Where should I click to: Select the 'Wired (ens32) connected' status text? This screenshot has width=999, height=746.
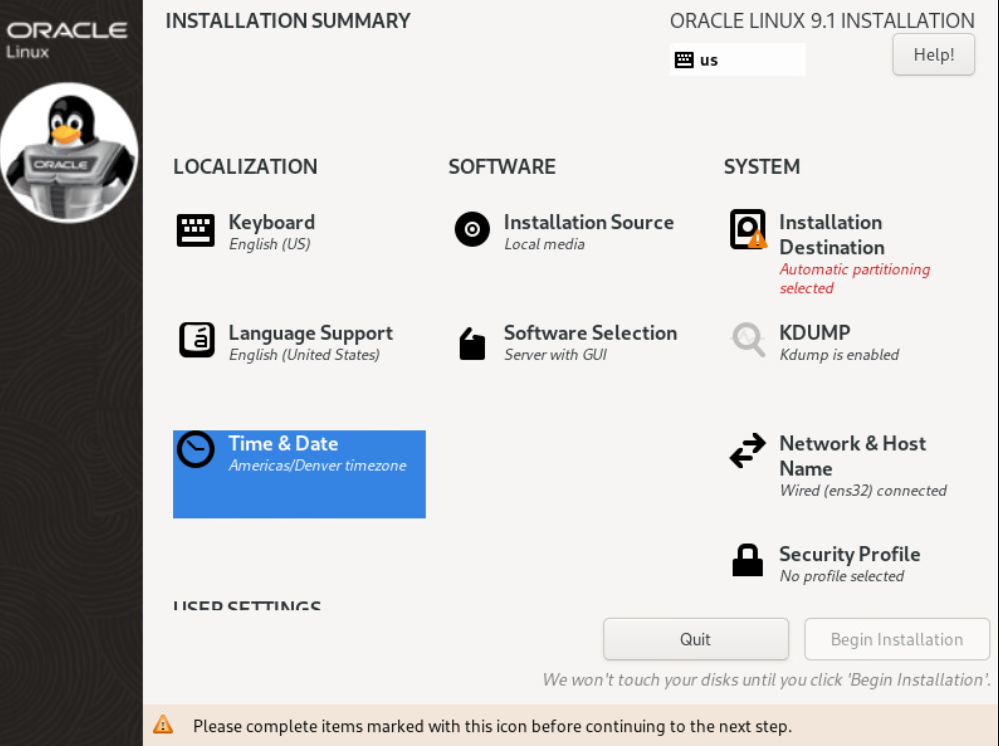point(863,491)
